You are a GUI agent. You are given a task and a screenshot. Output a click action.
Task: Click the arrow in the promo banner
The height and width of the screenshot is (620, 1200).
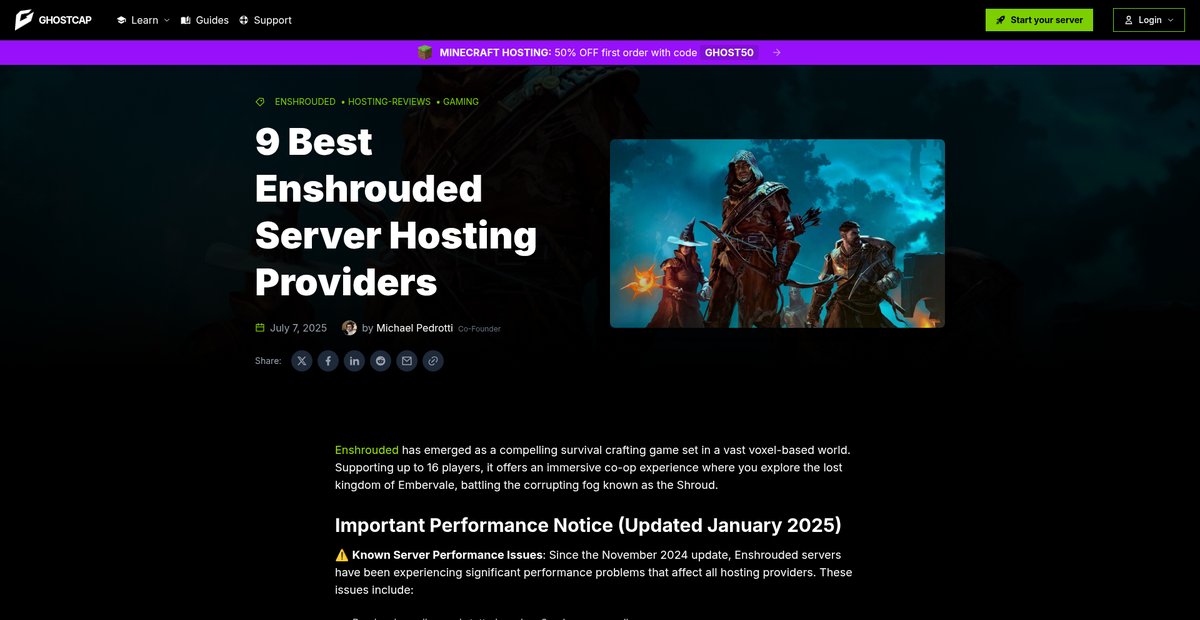777,52
